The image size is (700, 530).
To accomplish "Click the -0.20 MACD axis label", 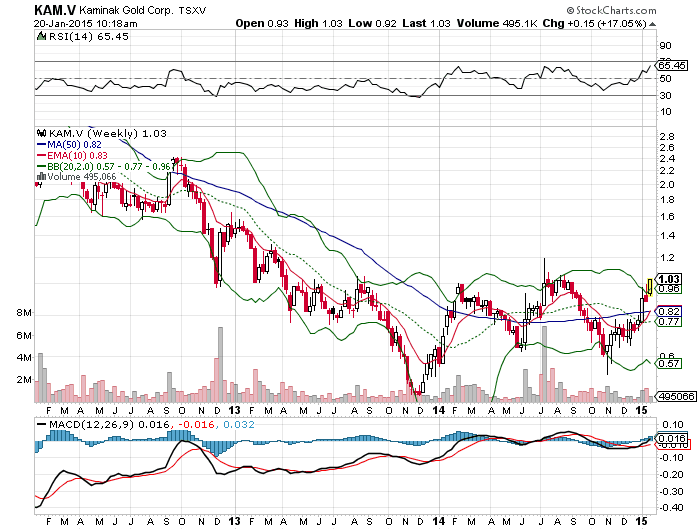I will tap(671, 475).
